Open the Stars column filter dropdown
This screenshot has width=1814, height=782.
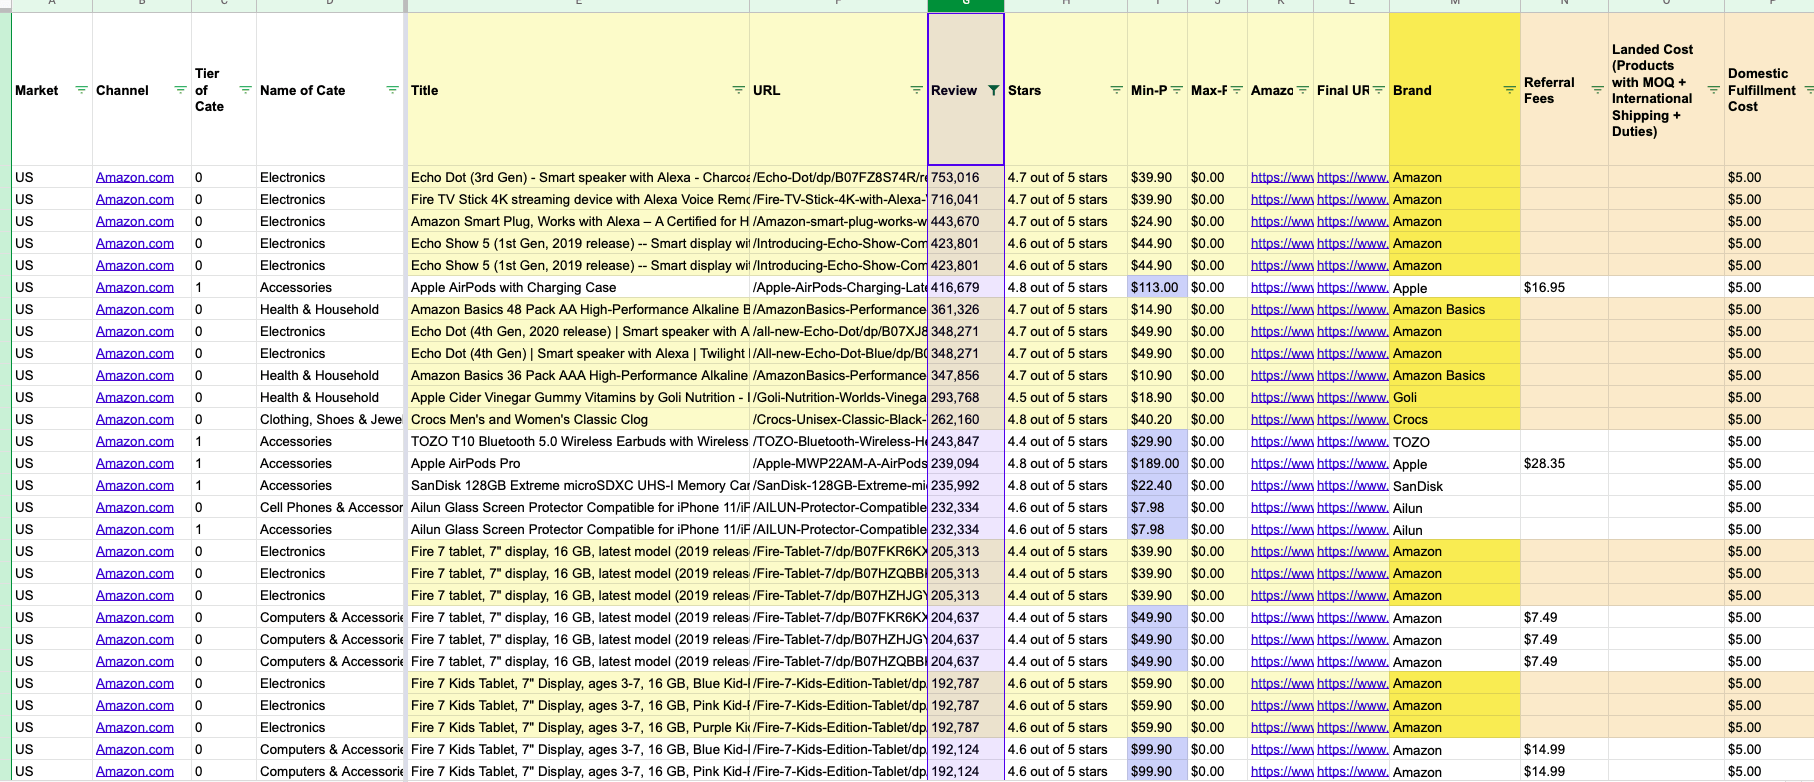[x=1117, y=90]
